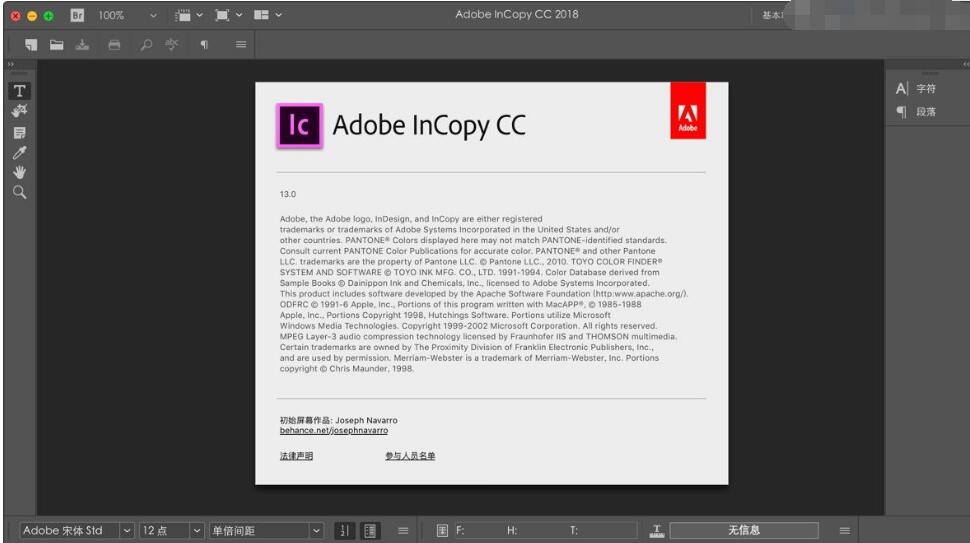Open the 字符 (Character) panel
The image size is (970, 543).
pyautogui.click(x=926, y=89)
